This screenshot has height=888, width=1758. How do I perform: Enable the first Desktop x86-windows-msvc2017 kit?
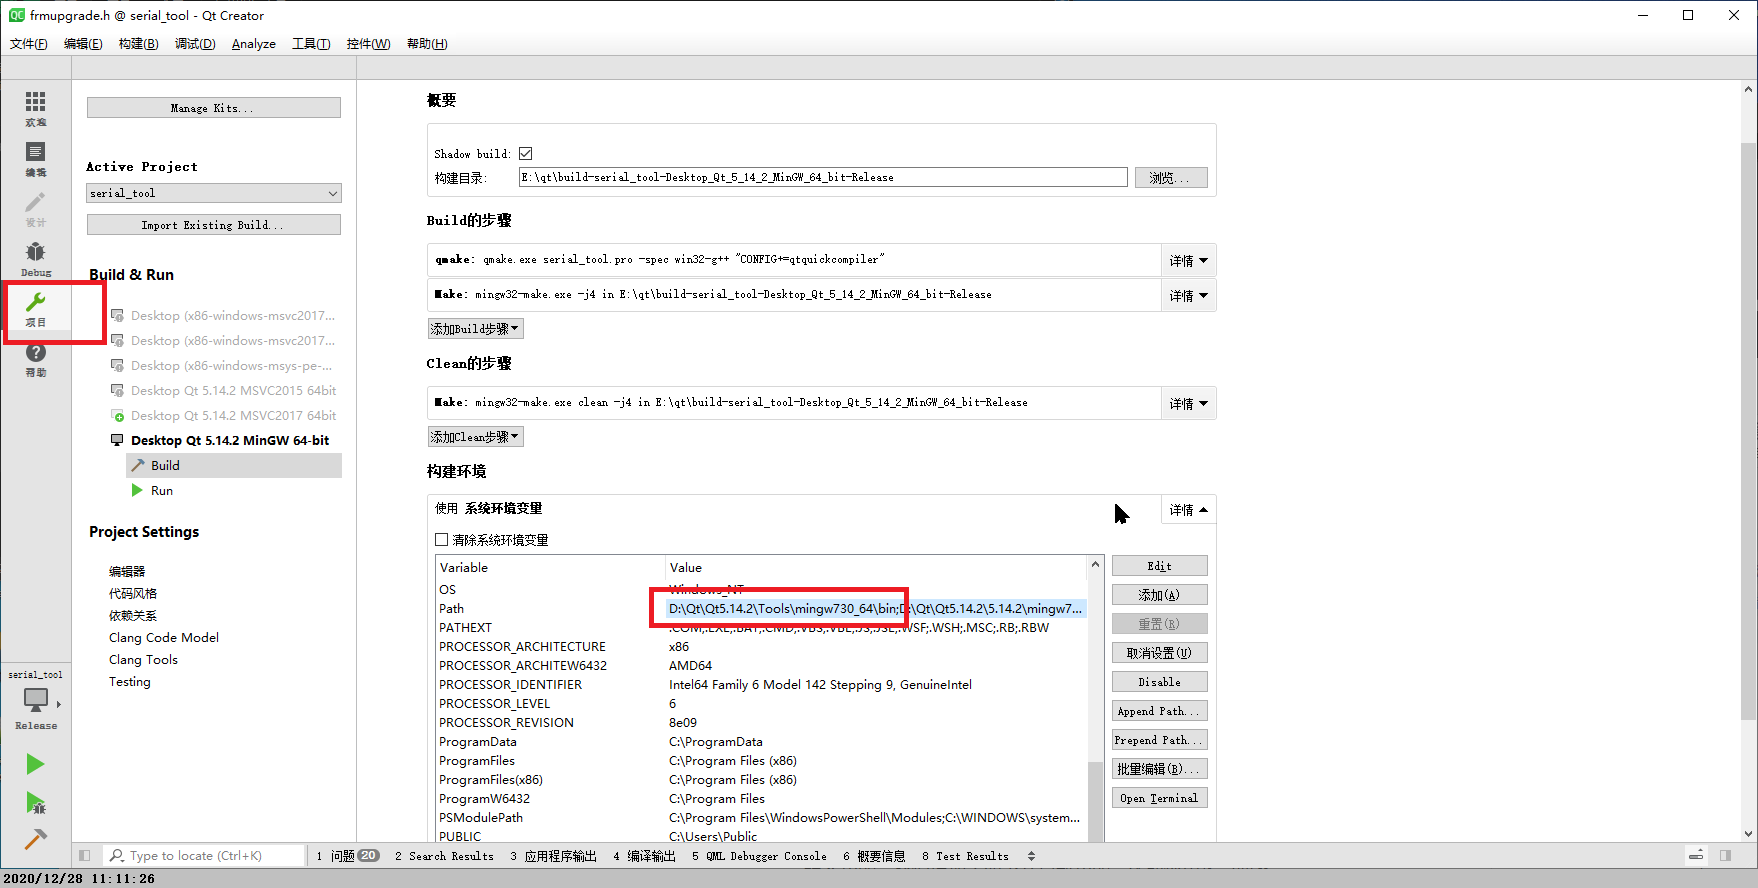[x=223, y=315]
